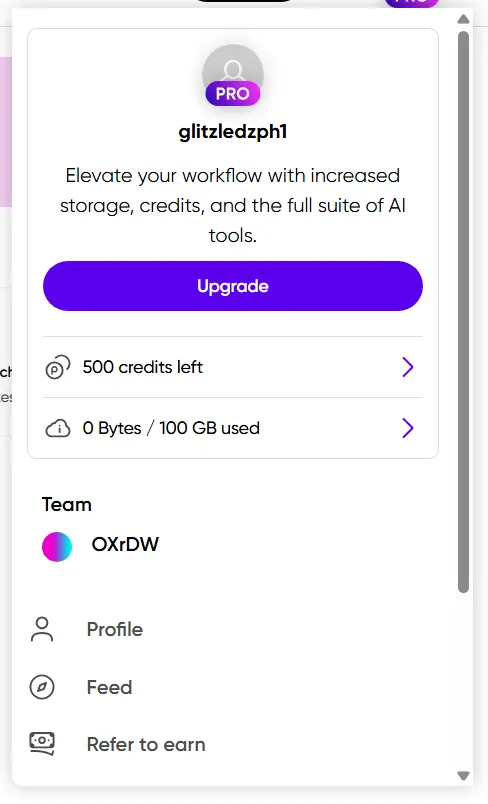Click the Refer to earn money icon

point(42,744)
